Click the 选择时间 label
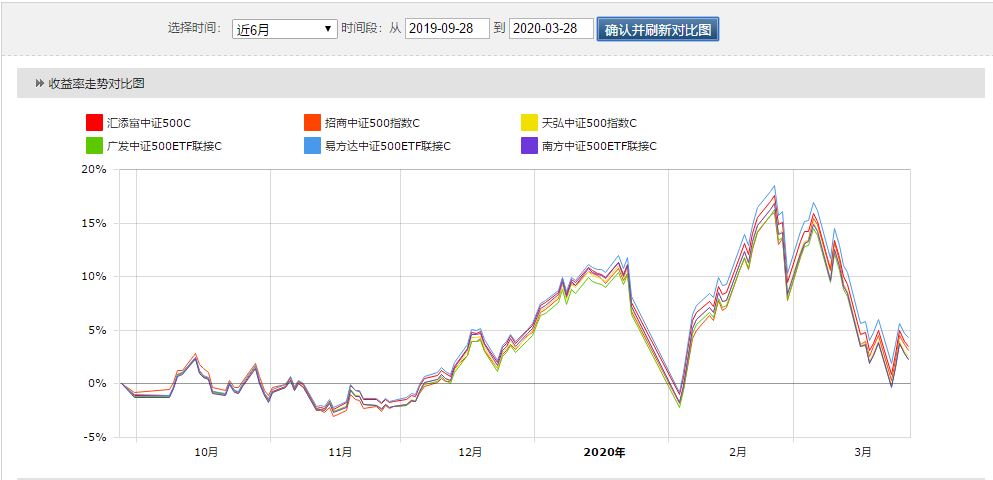Viewport: 993px width, 480px height. coord(194,28)
